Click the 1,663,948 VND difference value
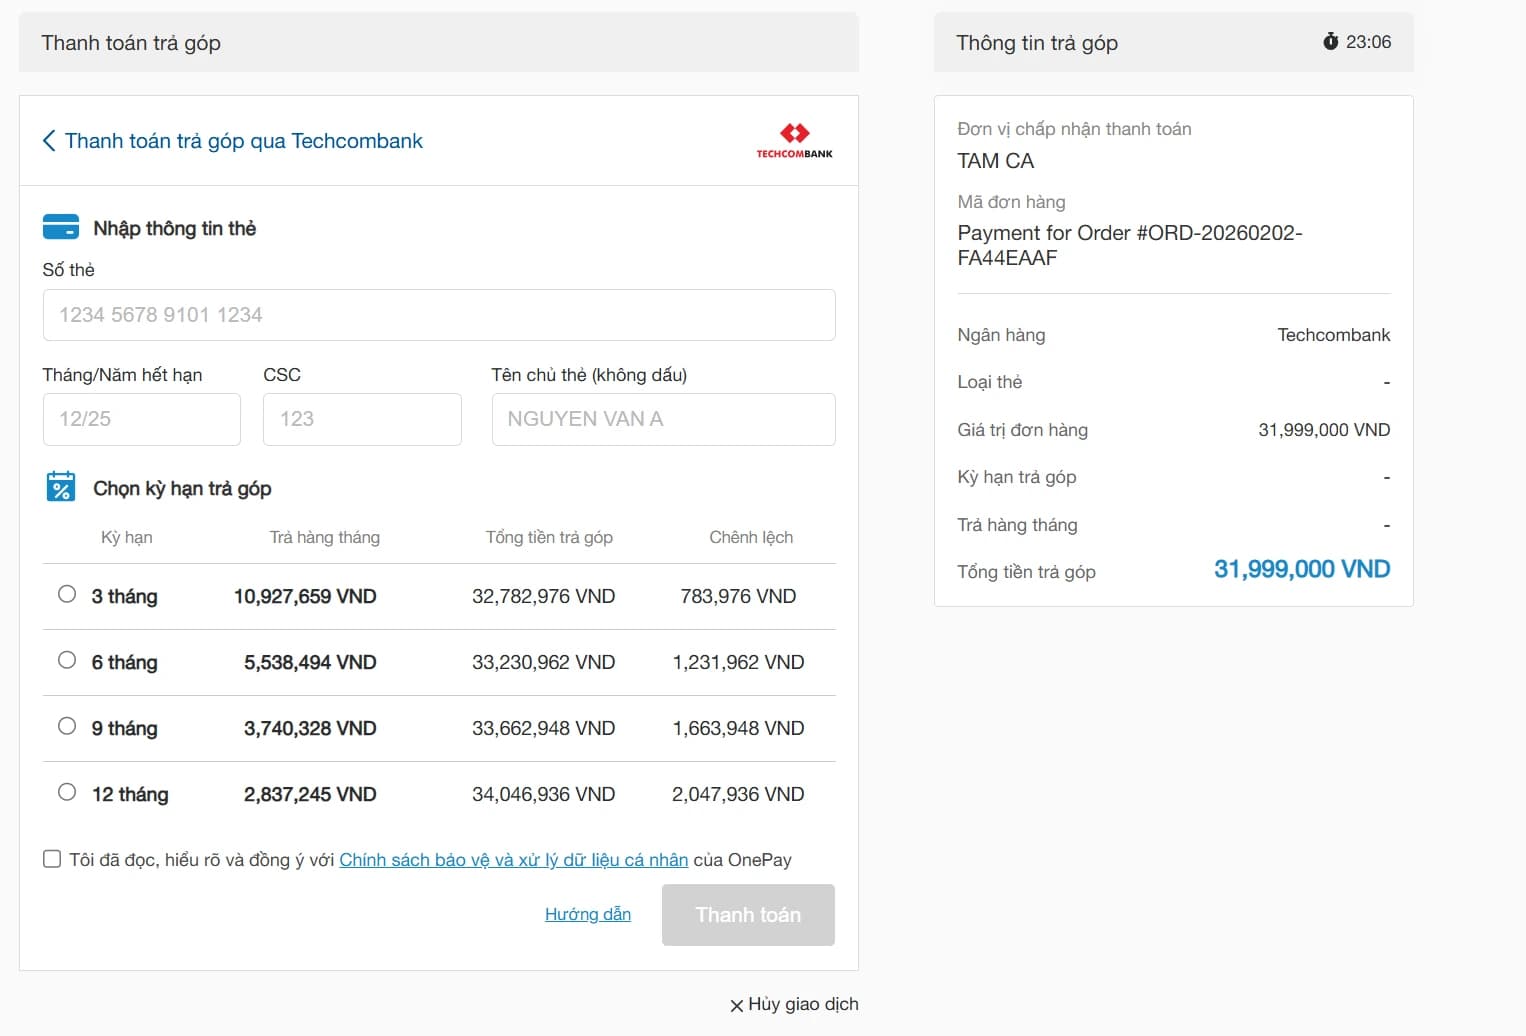 (738, 728)
